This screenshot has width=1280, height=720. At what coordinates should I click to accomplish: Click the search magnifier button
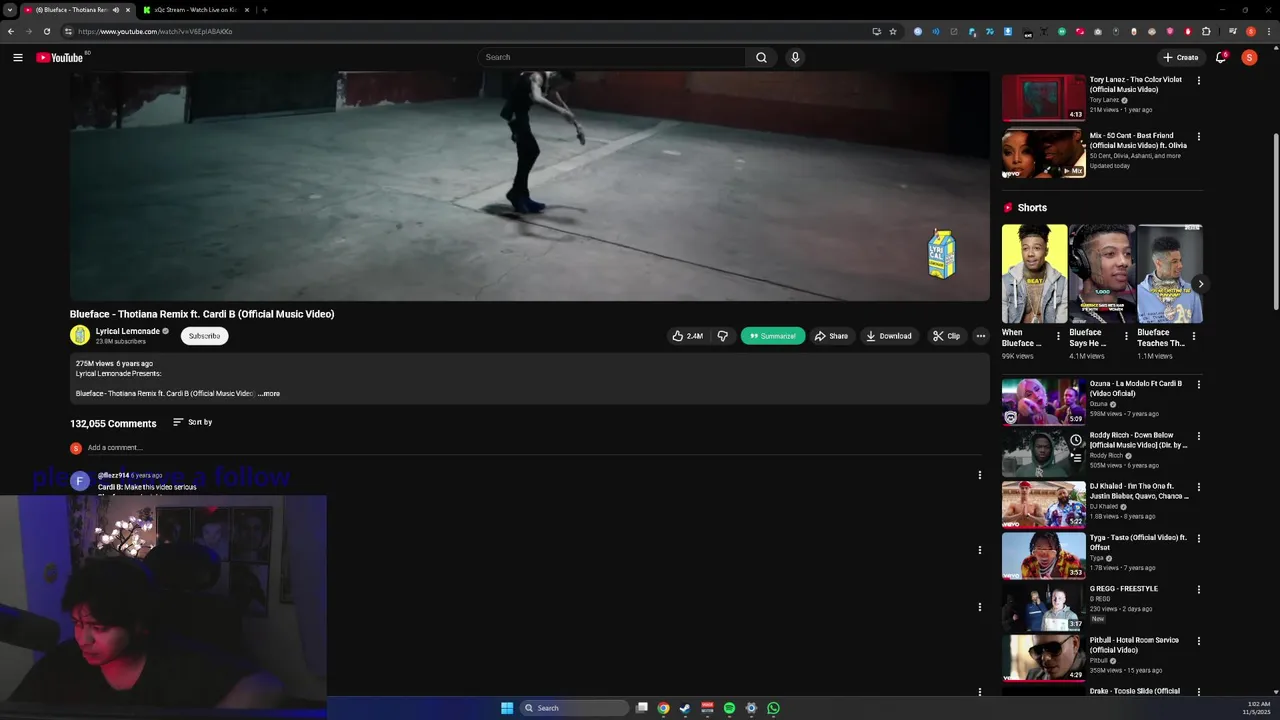point(761,57)
